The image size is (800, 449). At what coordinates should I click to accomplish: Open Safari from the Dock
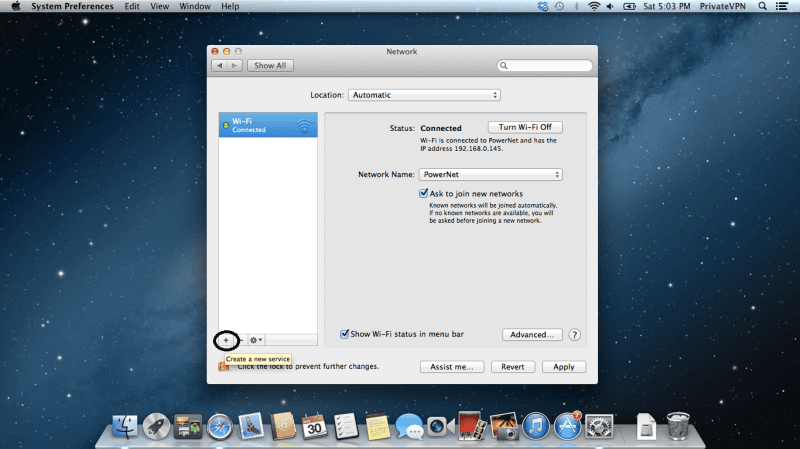click(x=219, y=427)
